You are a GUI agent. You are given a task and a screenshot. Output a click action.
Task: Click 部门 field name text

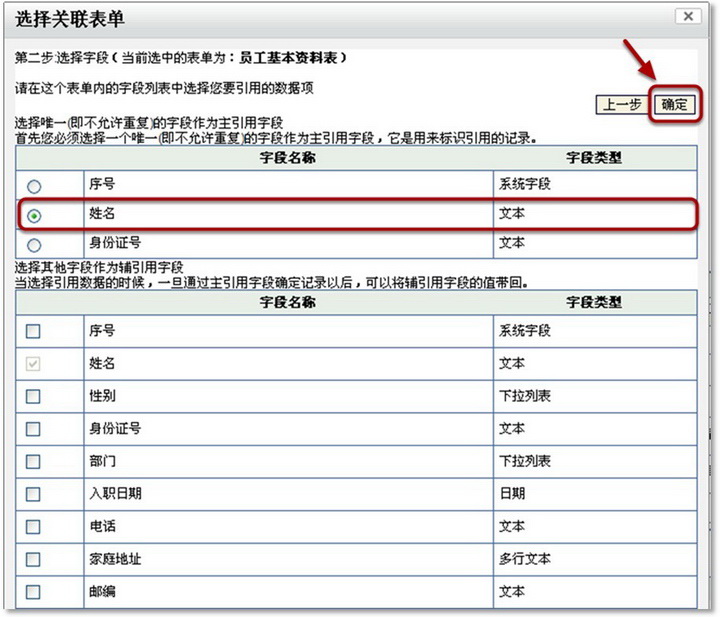coord(102,461)
